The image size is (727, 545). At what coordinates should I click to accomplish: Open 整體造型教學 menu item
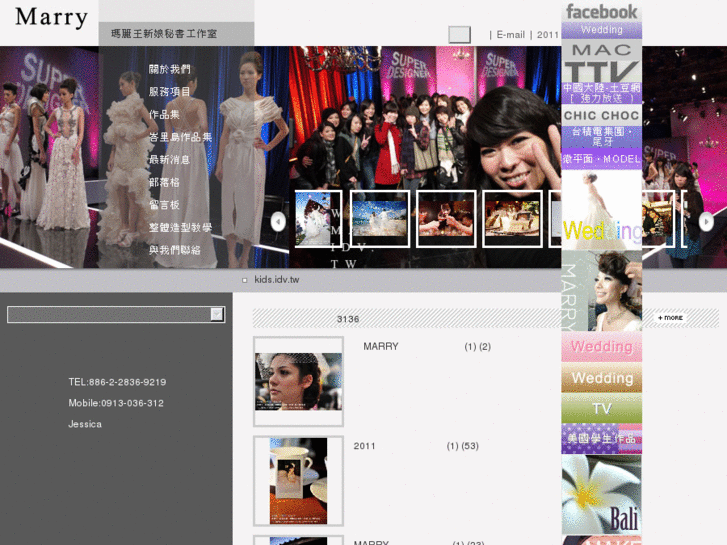click(x=180, y=228)
